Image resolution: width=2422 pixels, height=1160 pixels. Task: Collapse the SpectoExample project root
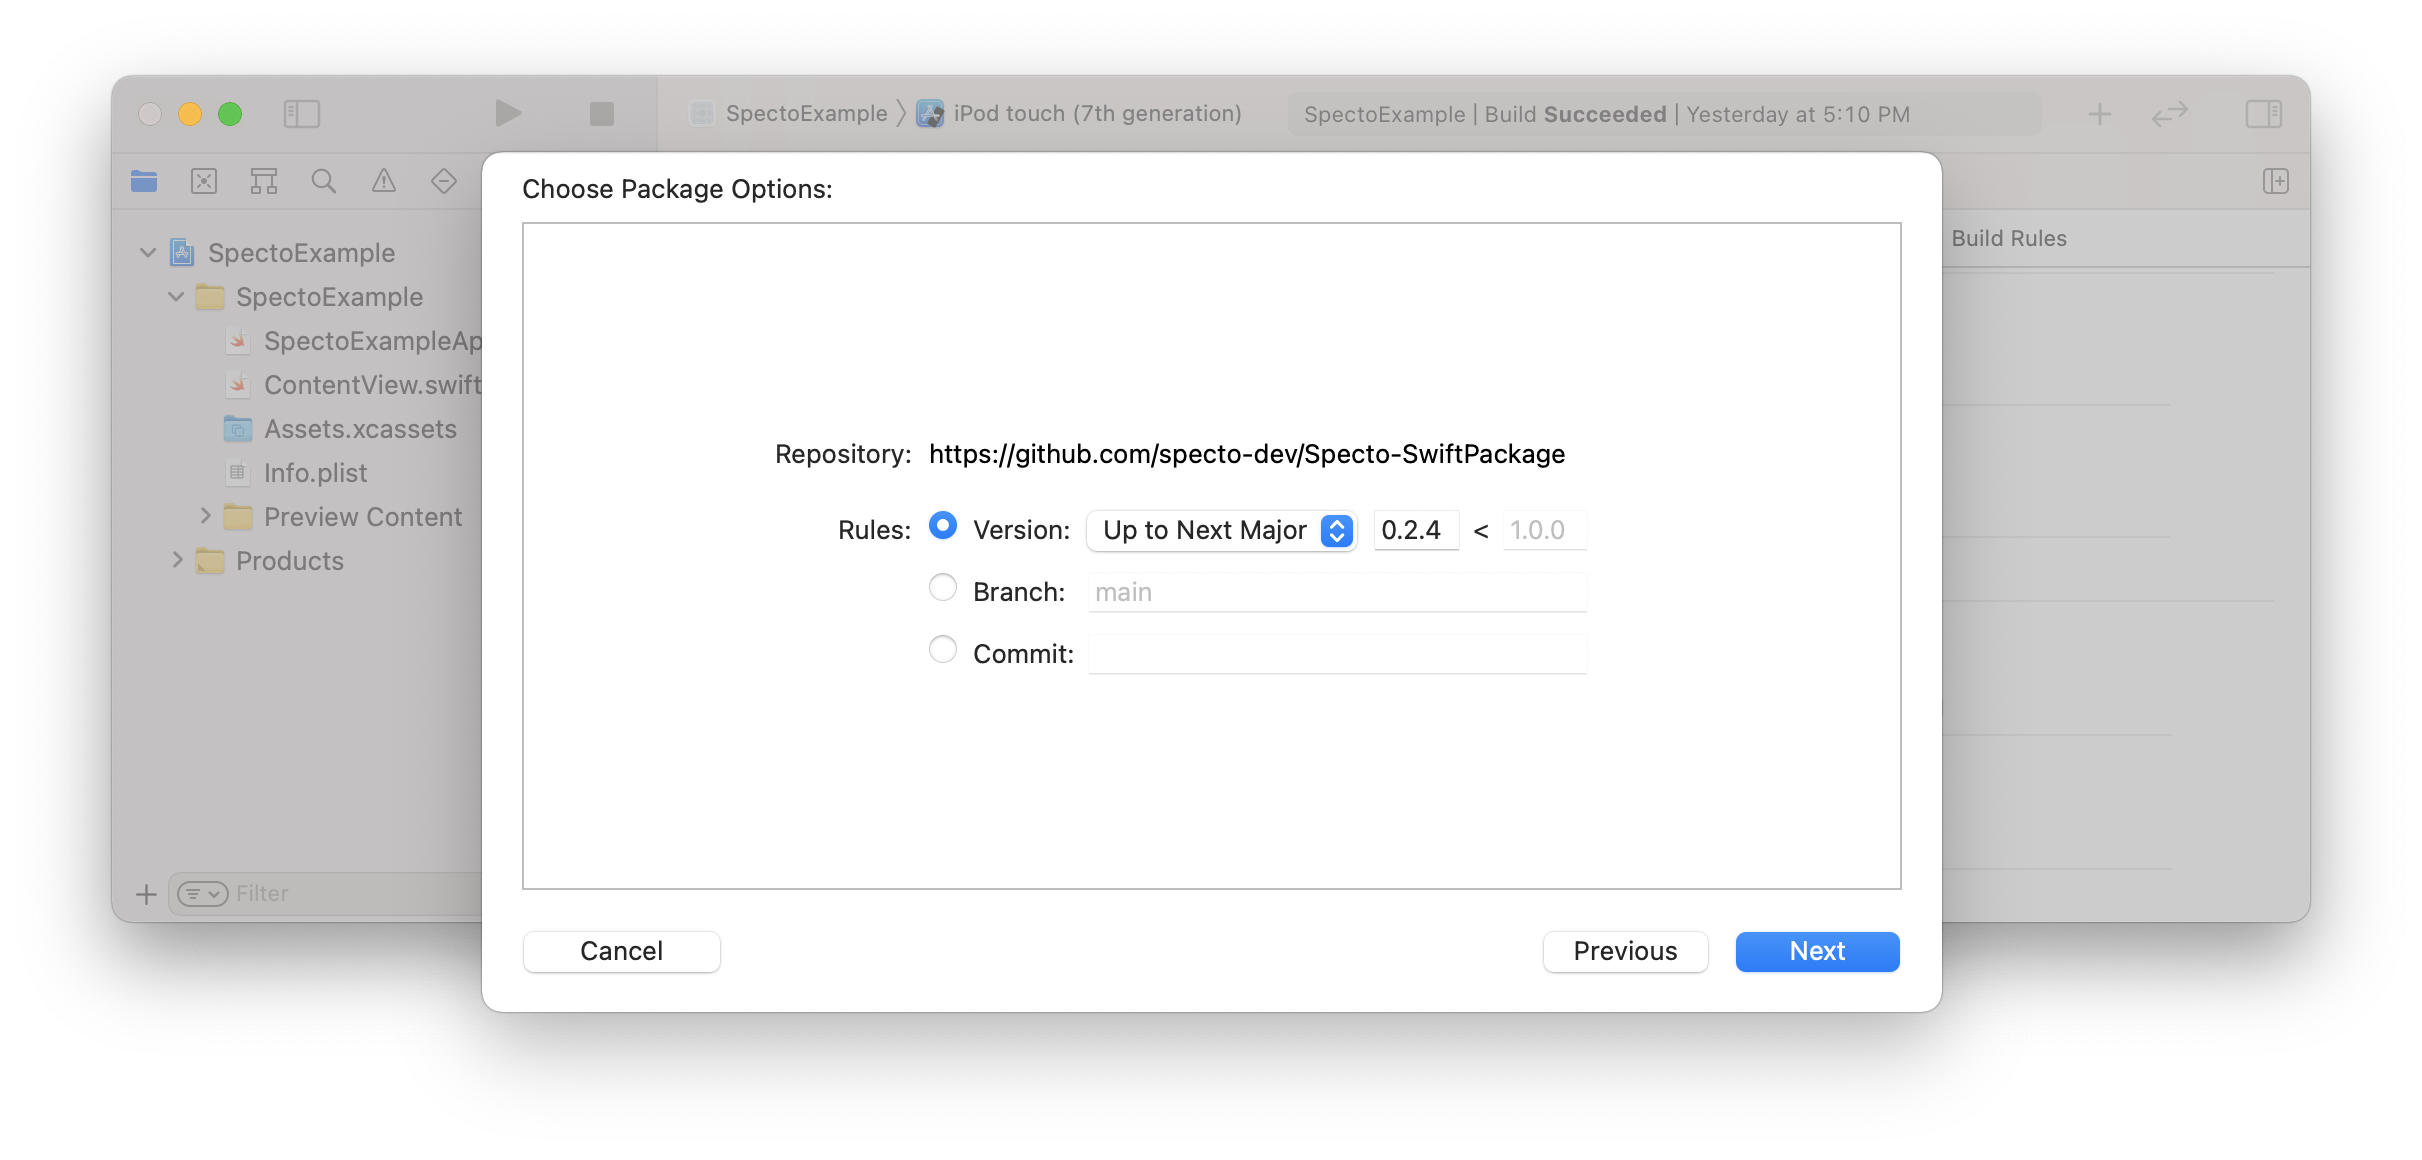148,253
